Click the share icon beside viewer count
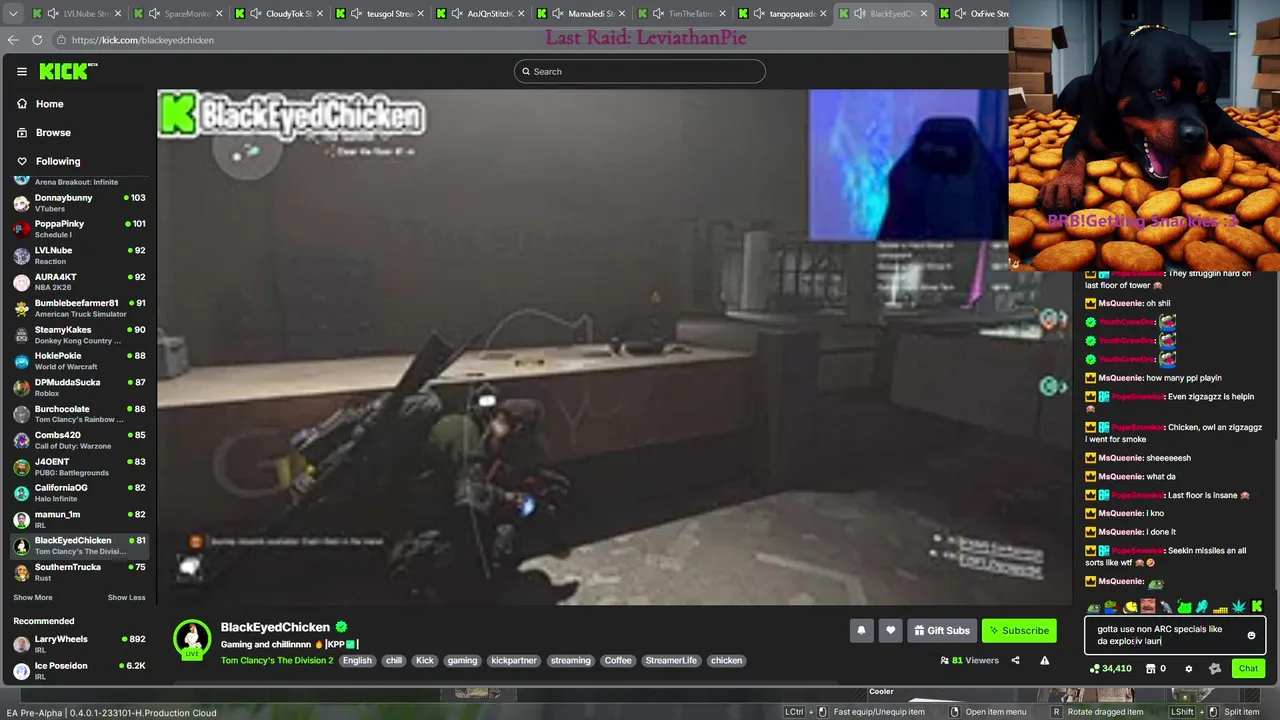Image resolution: width=1280 pixels, height=720 pixels. click(1015, 660)
